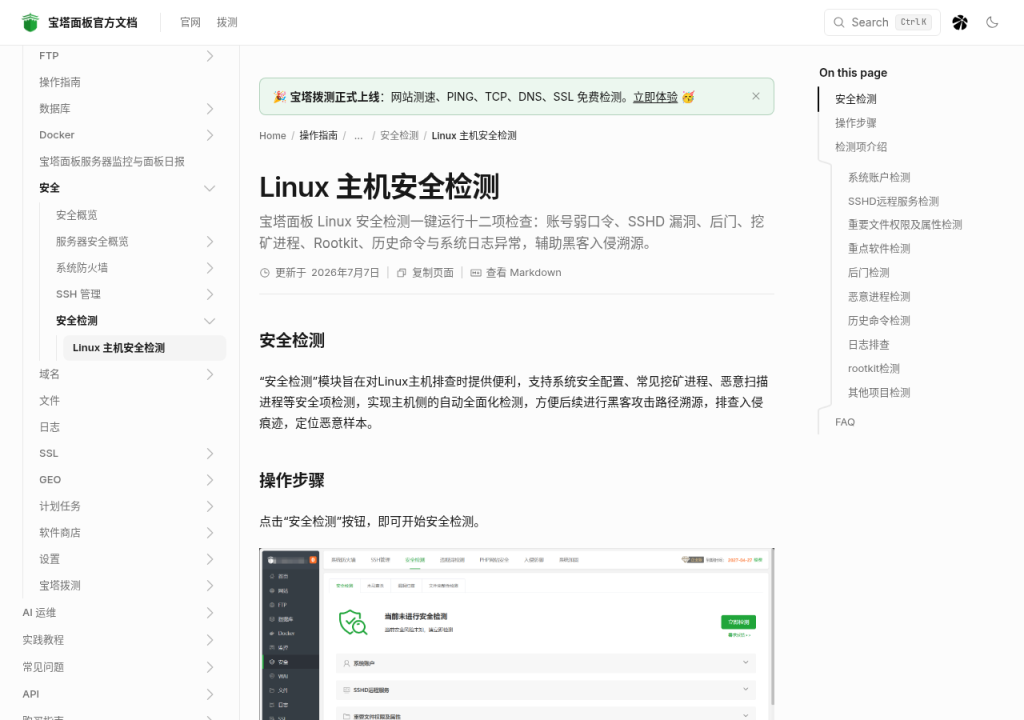Select Linux 主机安全检测 sidebar item
This screenshot has width=1024, height=720.
tap(144, 348)
